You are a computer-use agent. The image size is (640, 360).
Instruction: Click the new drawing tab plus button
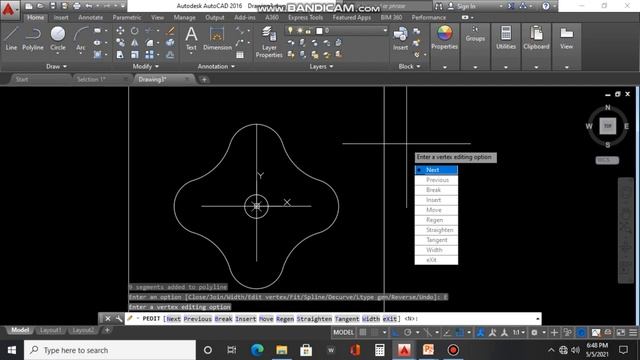[204, 79]
